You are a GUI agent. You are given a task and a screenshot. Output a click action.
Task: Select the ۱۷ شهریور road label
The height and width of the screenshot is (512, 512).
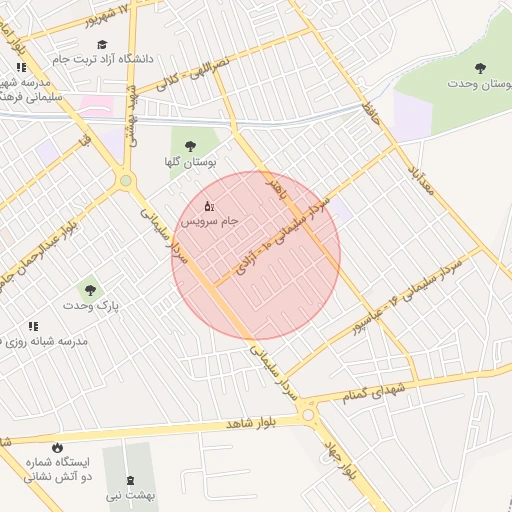click(107, 16)
